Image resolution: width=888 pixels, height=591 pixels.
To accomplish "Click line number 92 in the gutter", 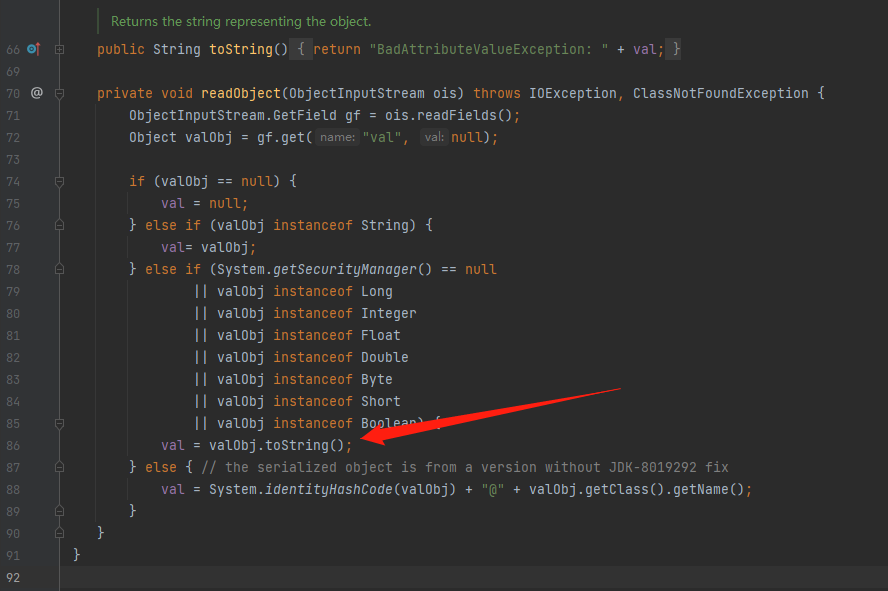I will 13,578.
